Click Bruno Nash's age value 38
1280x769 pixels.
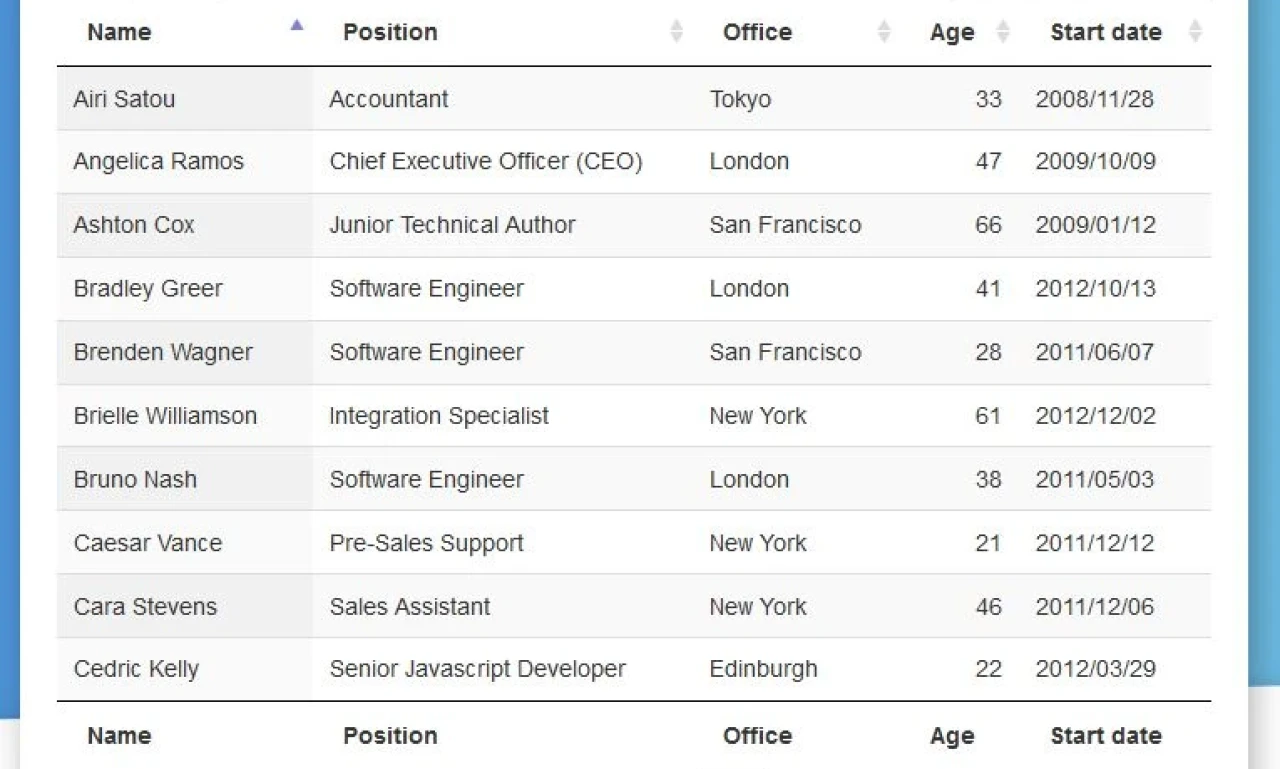coord(988,480)
